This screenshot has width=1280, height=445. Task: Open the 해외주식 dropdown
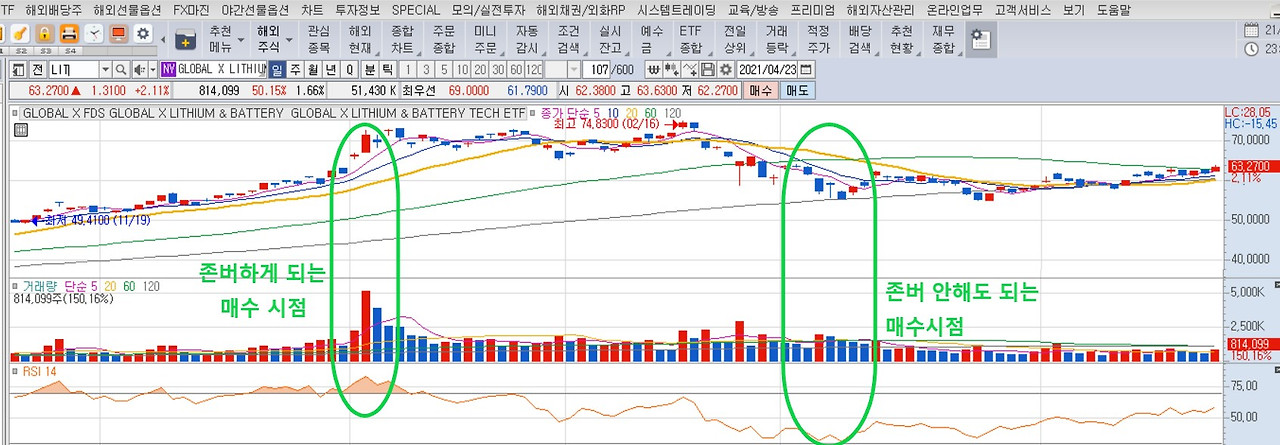point(289,40)
